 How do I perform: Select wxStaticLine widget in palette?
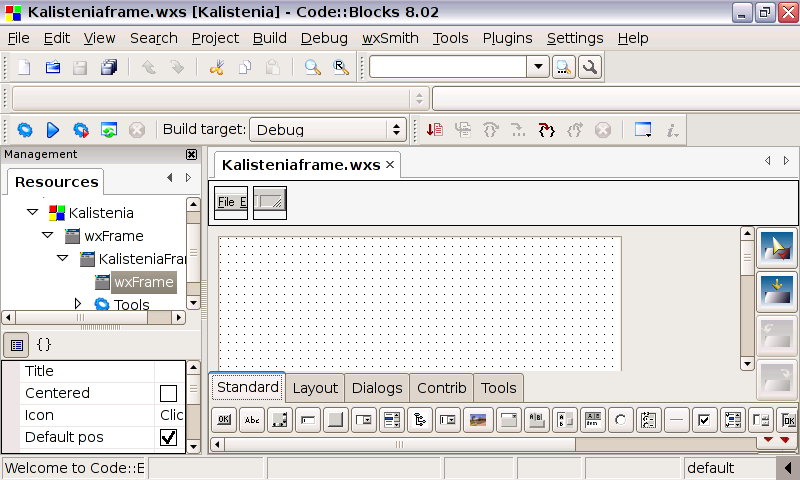[x=677, y=420]
